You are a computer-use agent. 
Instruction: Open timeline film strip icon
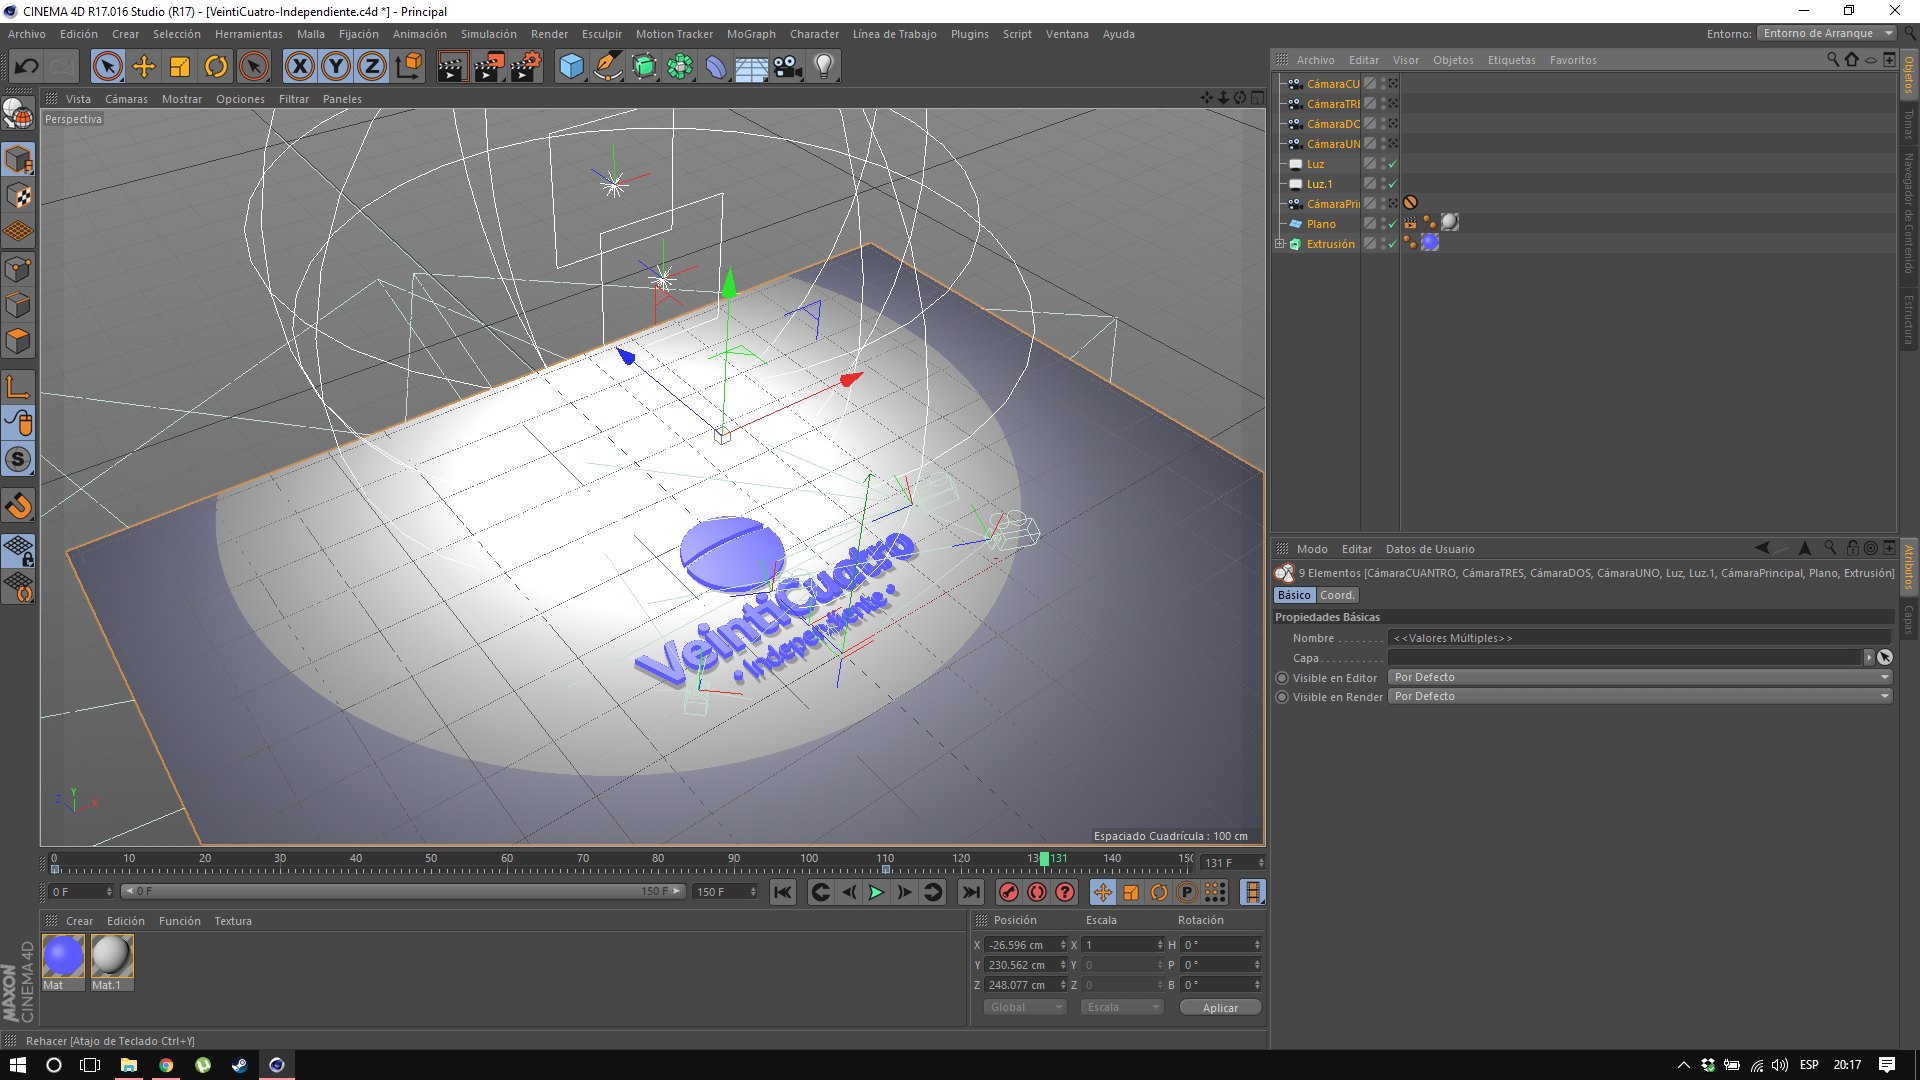click(x=1252, y=892)
